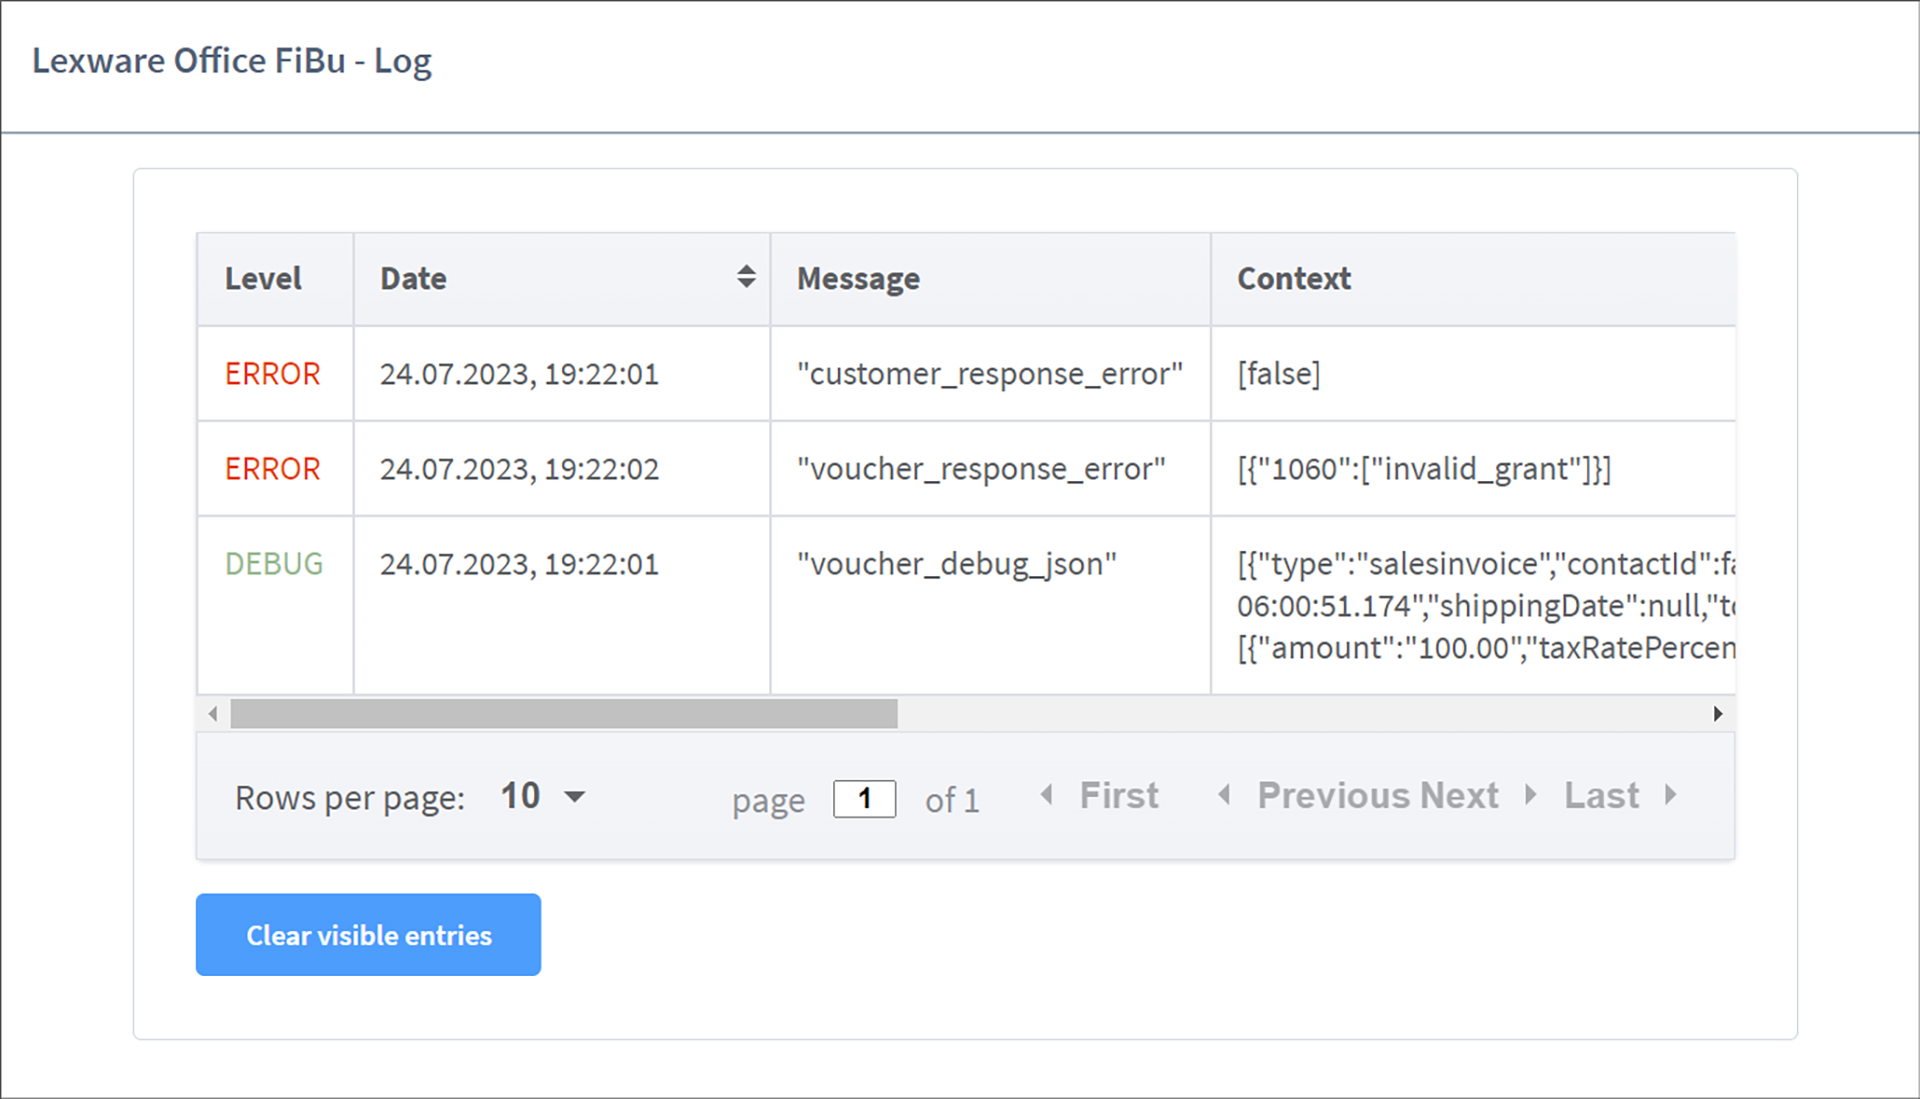
Task: Click the date cell in voucher_debug_json row
Action: 562,605
